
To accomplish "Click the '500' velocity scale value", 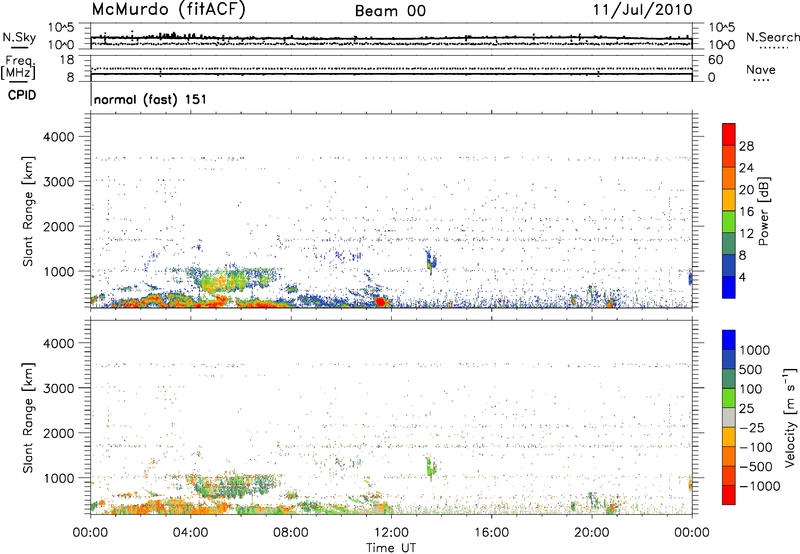I will tap(750, 370).
